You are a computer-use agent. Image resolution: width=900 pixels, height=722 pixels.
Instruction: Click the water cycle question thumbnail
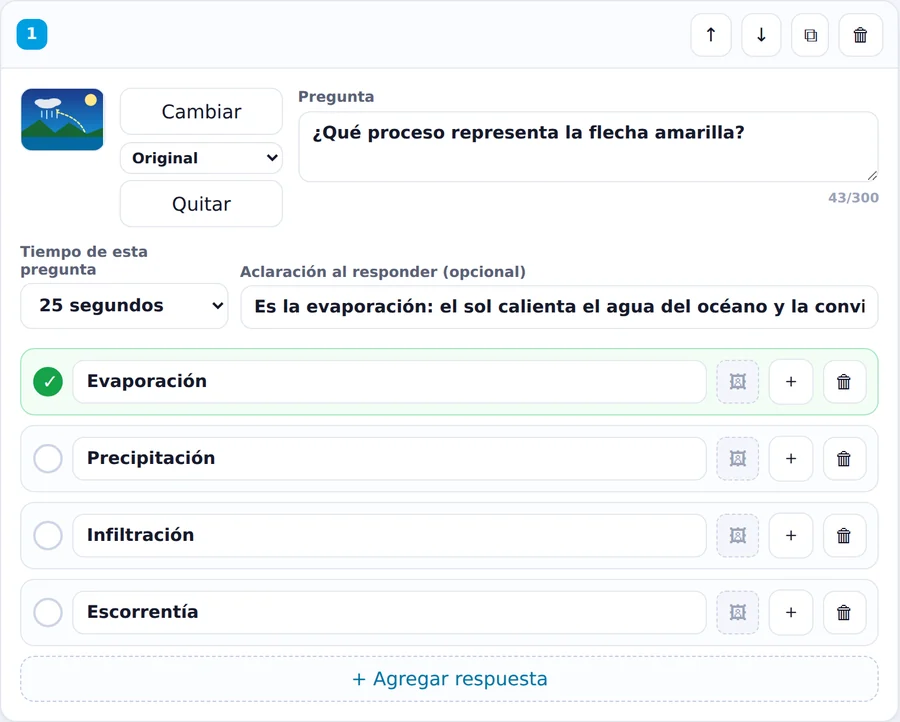(x=63, y=119)
